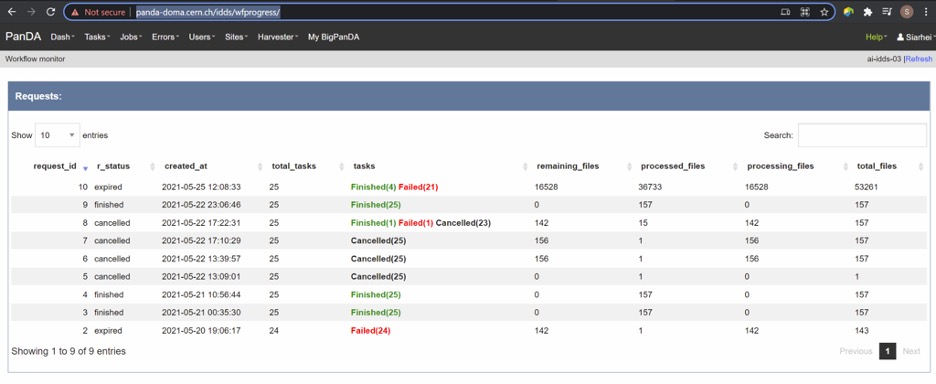Open the Chrome profile avatar S
936x384 pixels.
pos(907,12)
